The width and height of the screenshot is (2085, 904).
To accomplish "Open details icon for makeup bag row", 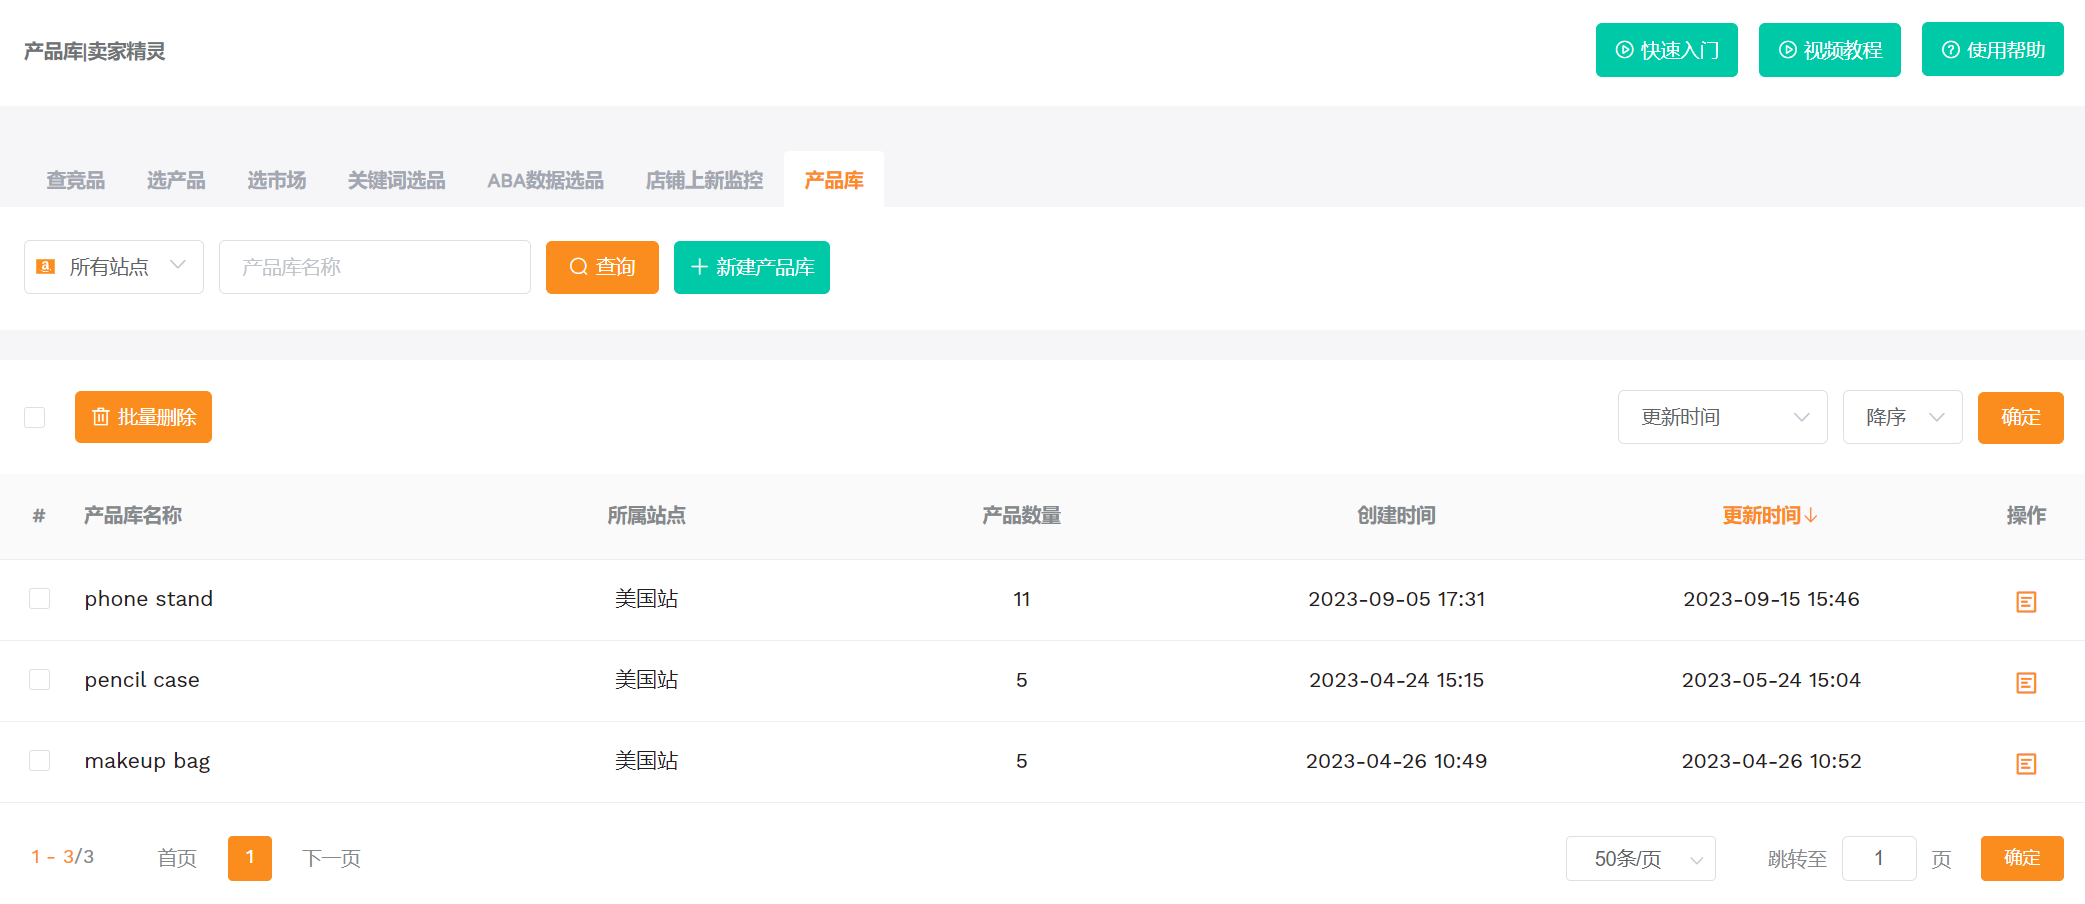I will point(2025,763).
